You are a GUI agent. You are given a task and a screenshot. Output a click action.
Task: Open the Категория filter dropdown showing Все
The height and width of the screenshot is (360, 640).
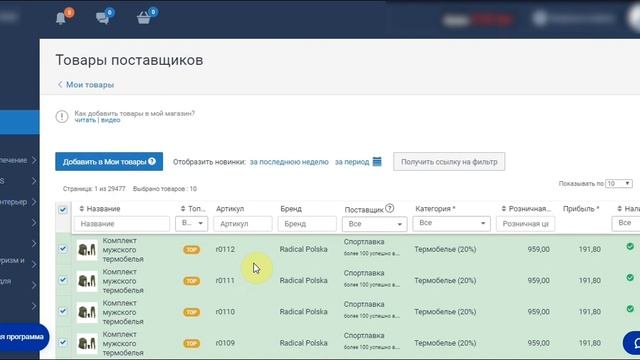click(x=451, y=223)
